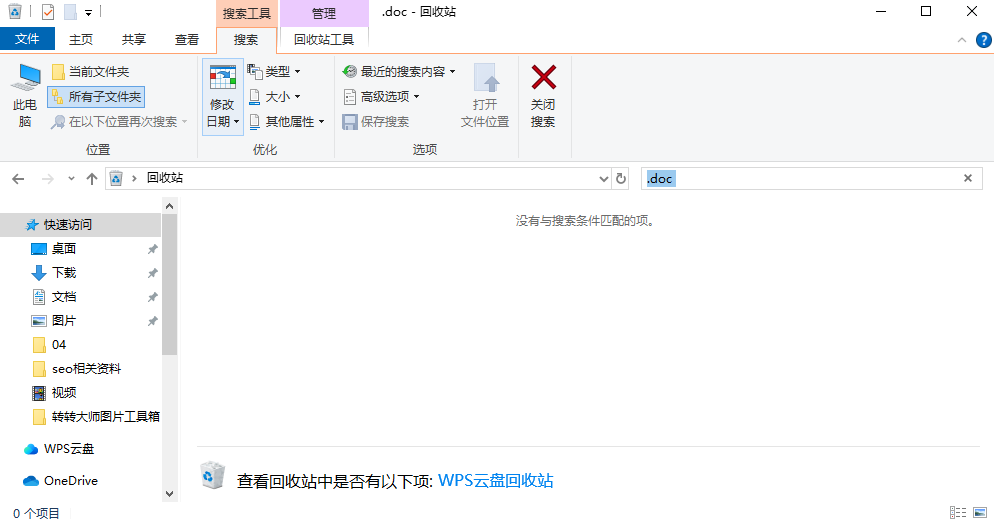The image size is (994, 525).
Task: Click the WPS云盘回收站 link
Action: click(496, 481)
